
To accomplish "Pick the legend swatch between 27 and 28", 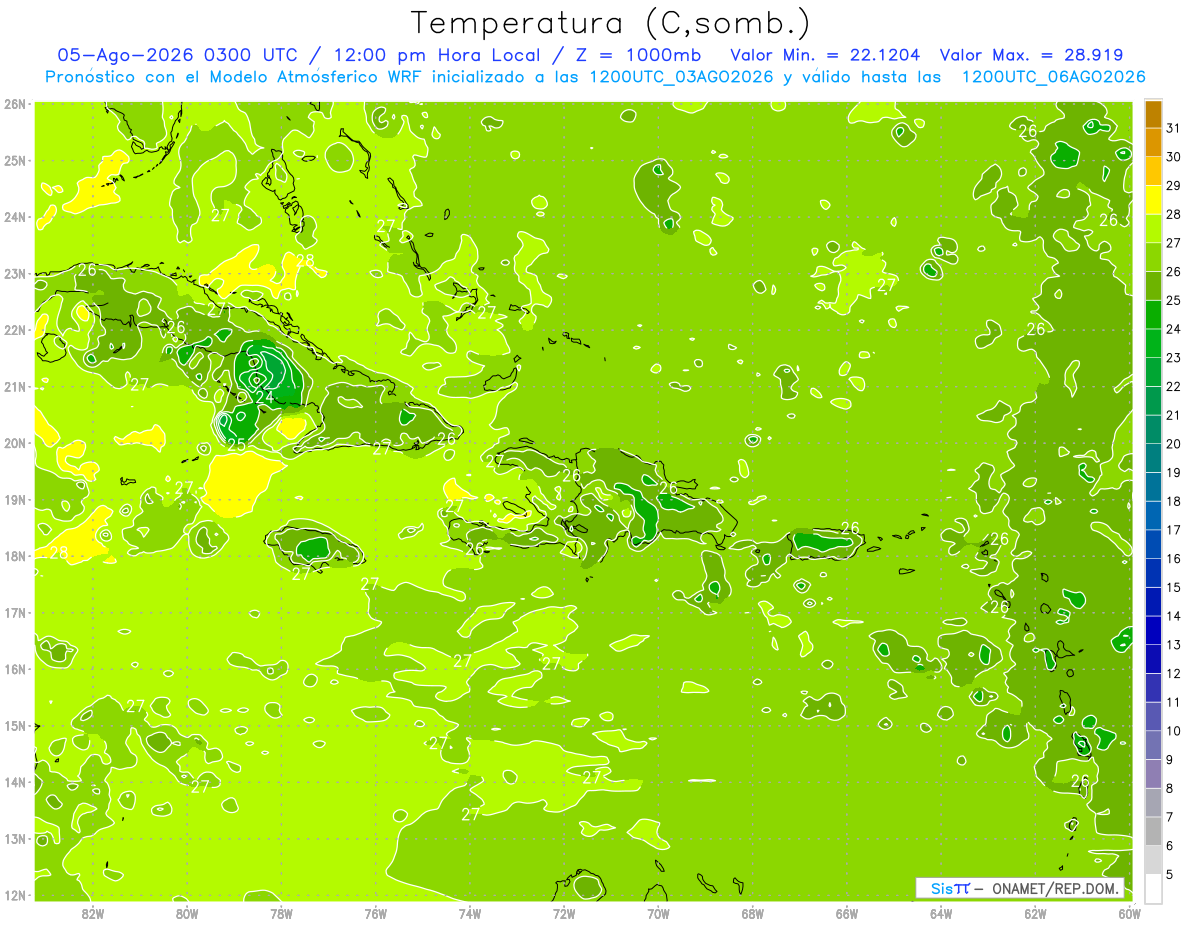I will point(1153,229).
